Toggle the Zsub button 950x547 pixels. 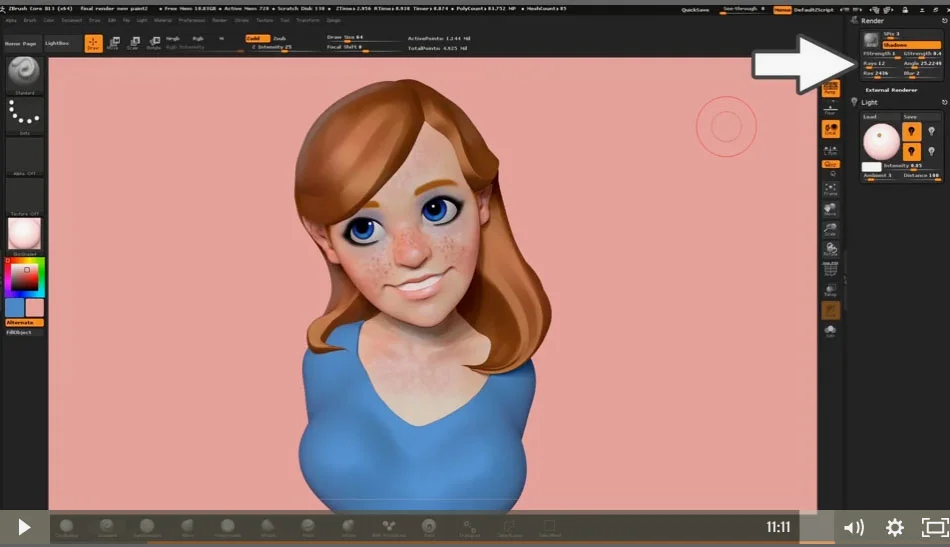pos(279,38)
